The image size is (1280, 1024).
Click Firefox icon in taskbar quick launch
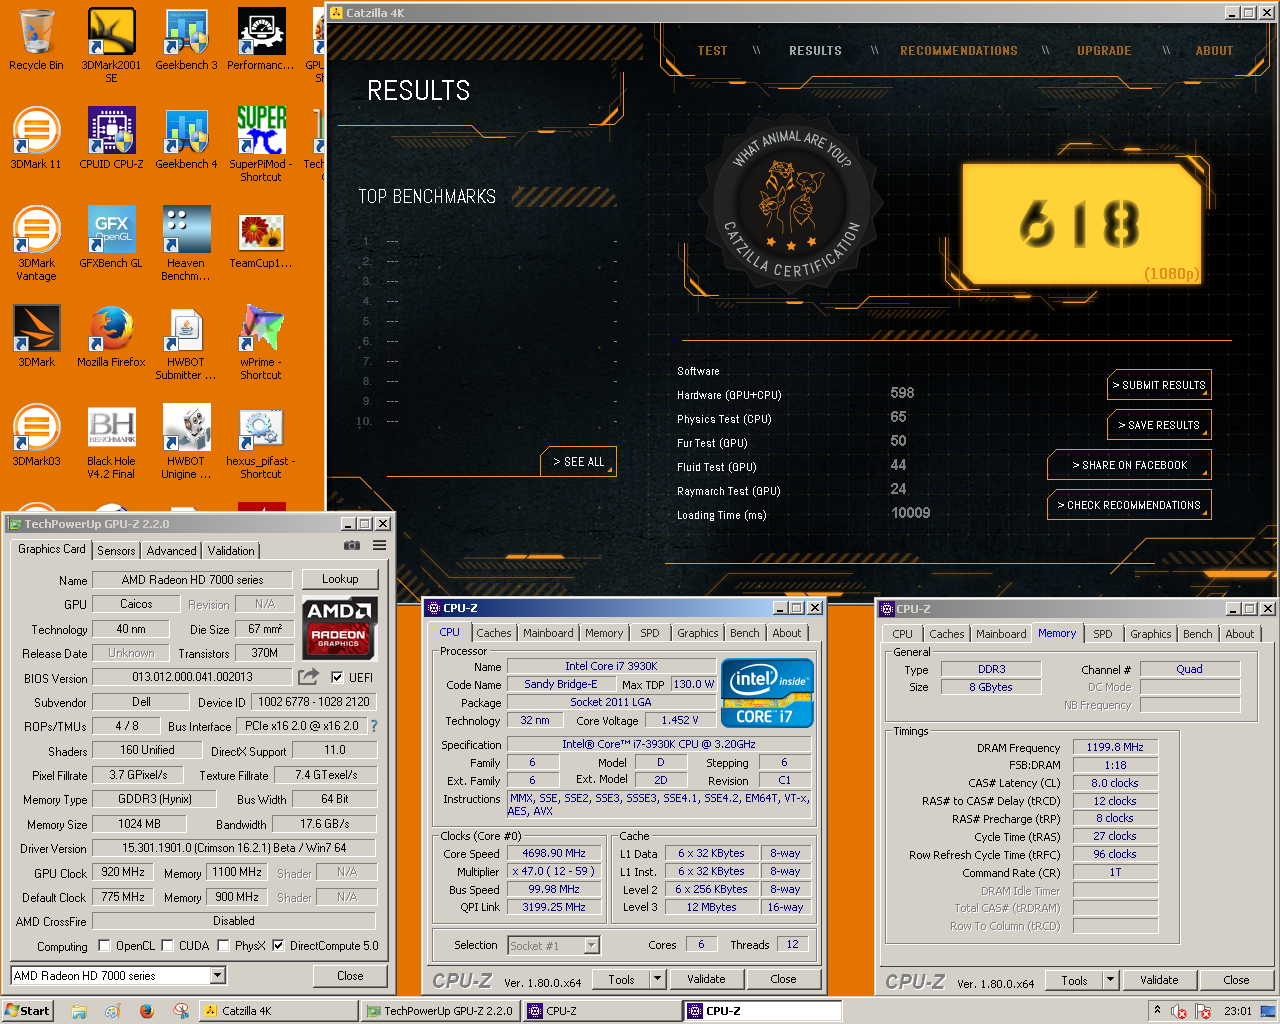(146, 1011)
